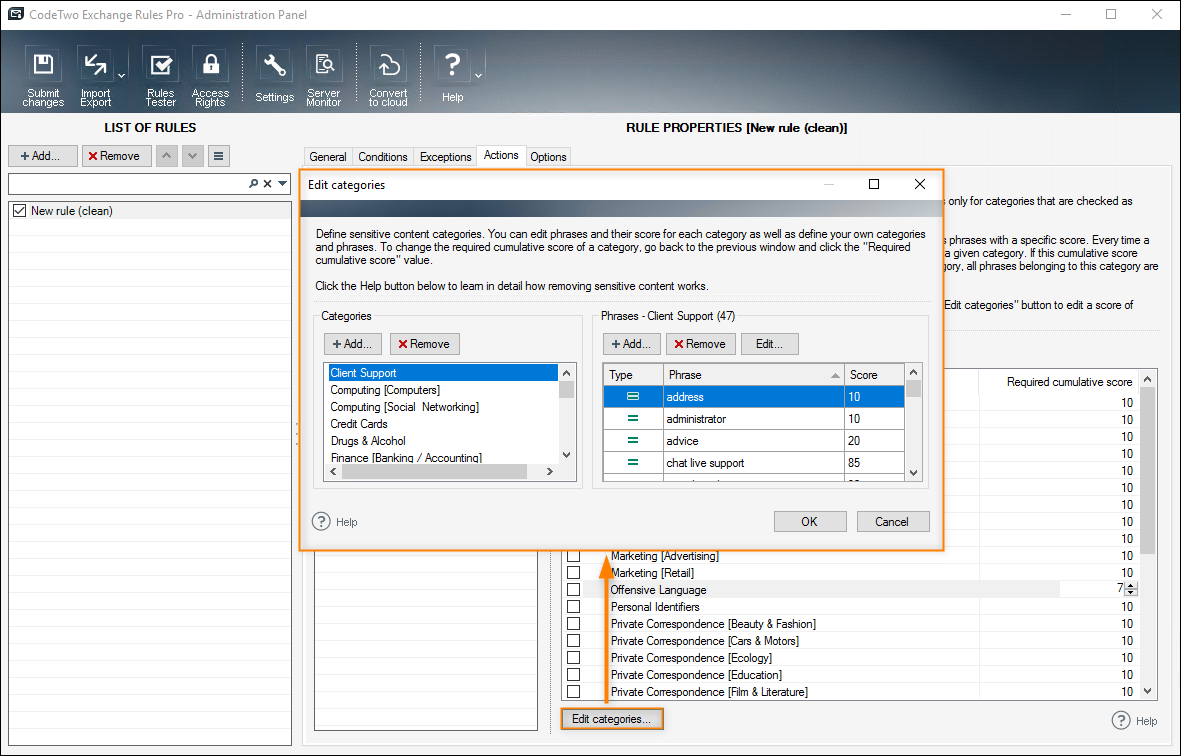This screenshot has height=756, width=1181.
Task: Expand the dropdown arrow beside Import Export
Action: coord(121,75)
